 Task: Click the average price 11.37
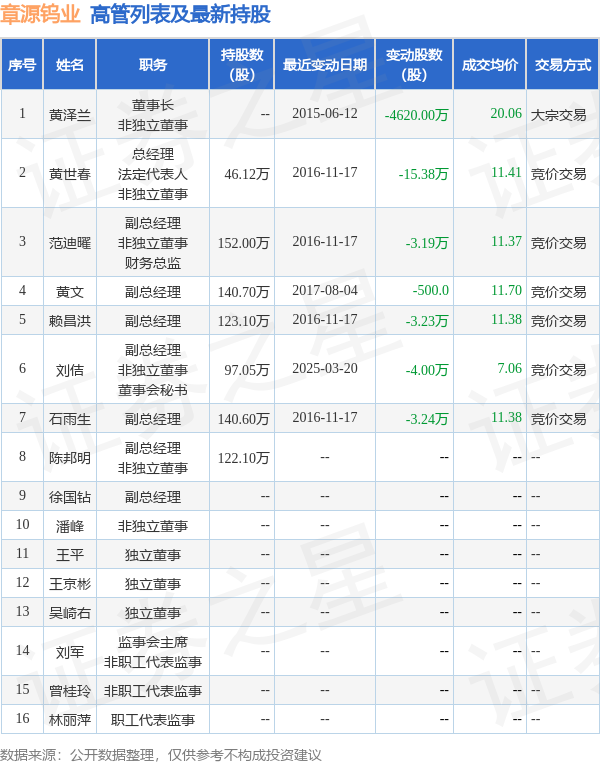click(x=506, y=241)
